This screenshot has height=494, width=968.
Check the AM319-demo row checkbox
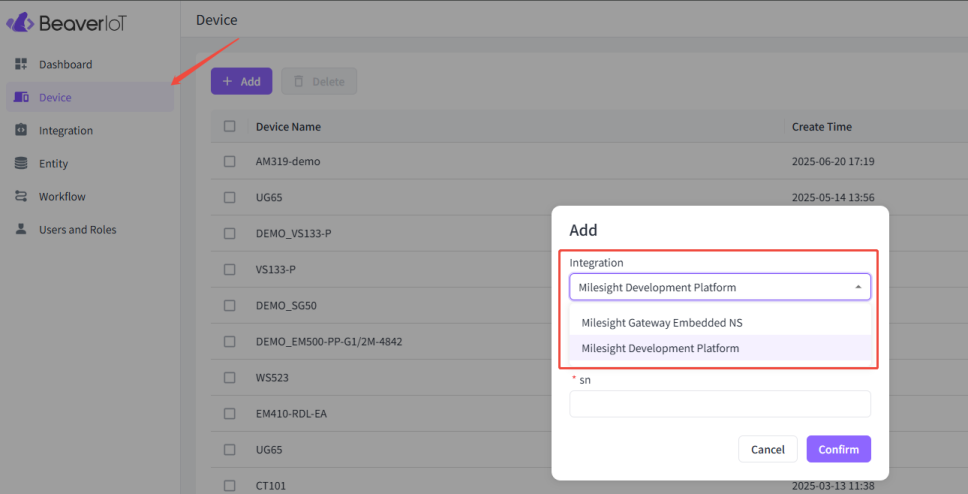[x=230, y=161]
